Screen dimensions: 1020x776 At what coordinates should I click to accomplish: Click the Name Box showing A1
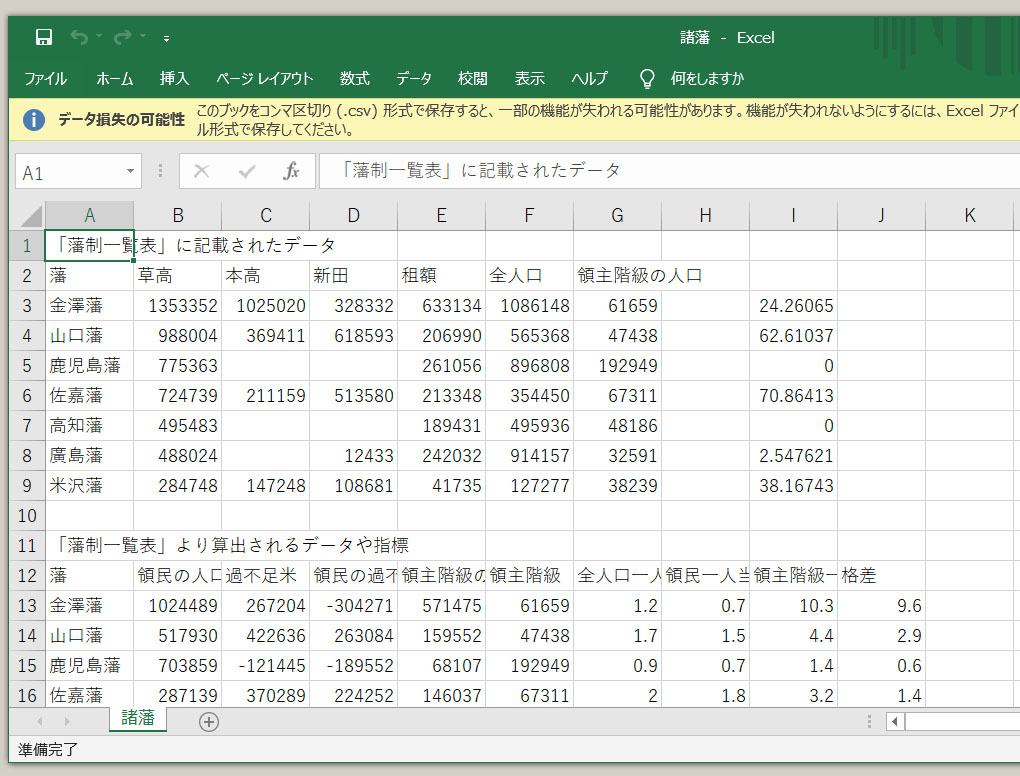[78, 172]
